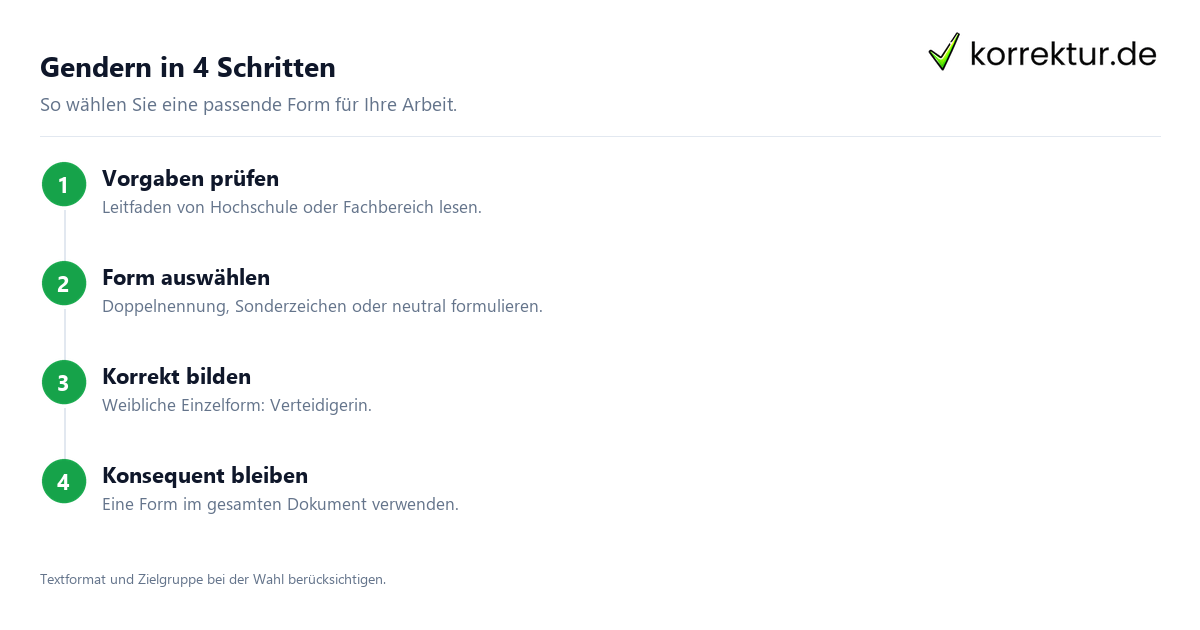Click the green checkmark logo icon
This screenshot has height=630, width=1200.
click(x=944, y=52)
